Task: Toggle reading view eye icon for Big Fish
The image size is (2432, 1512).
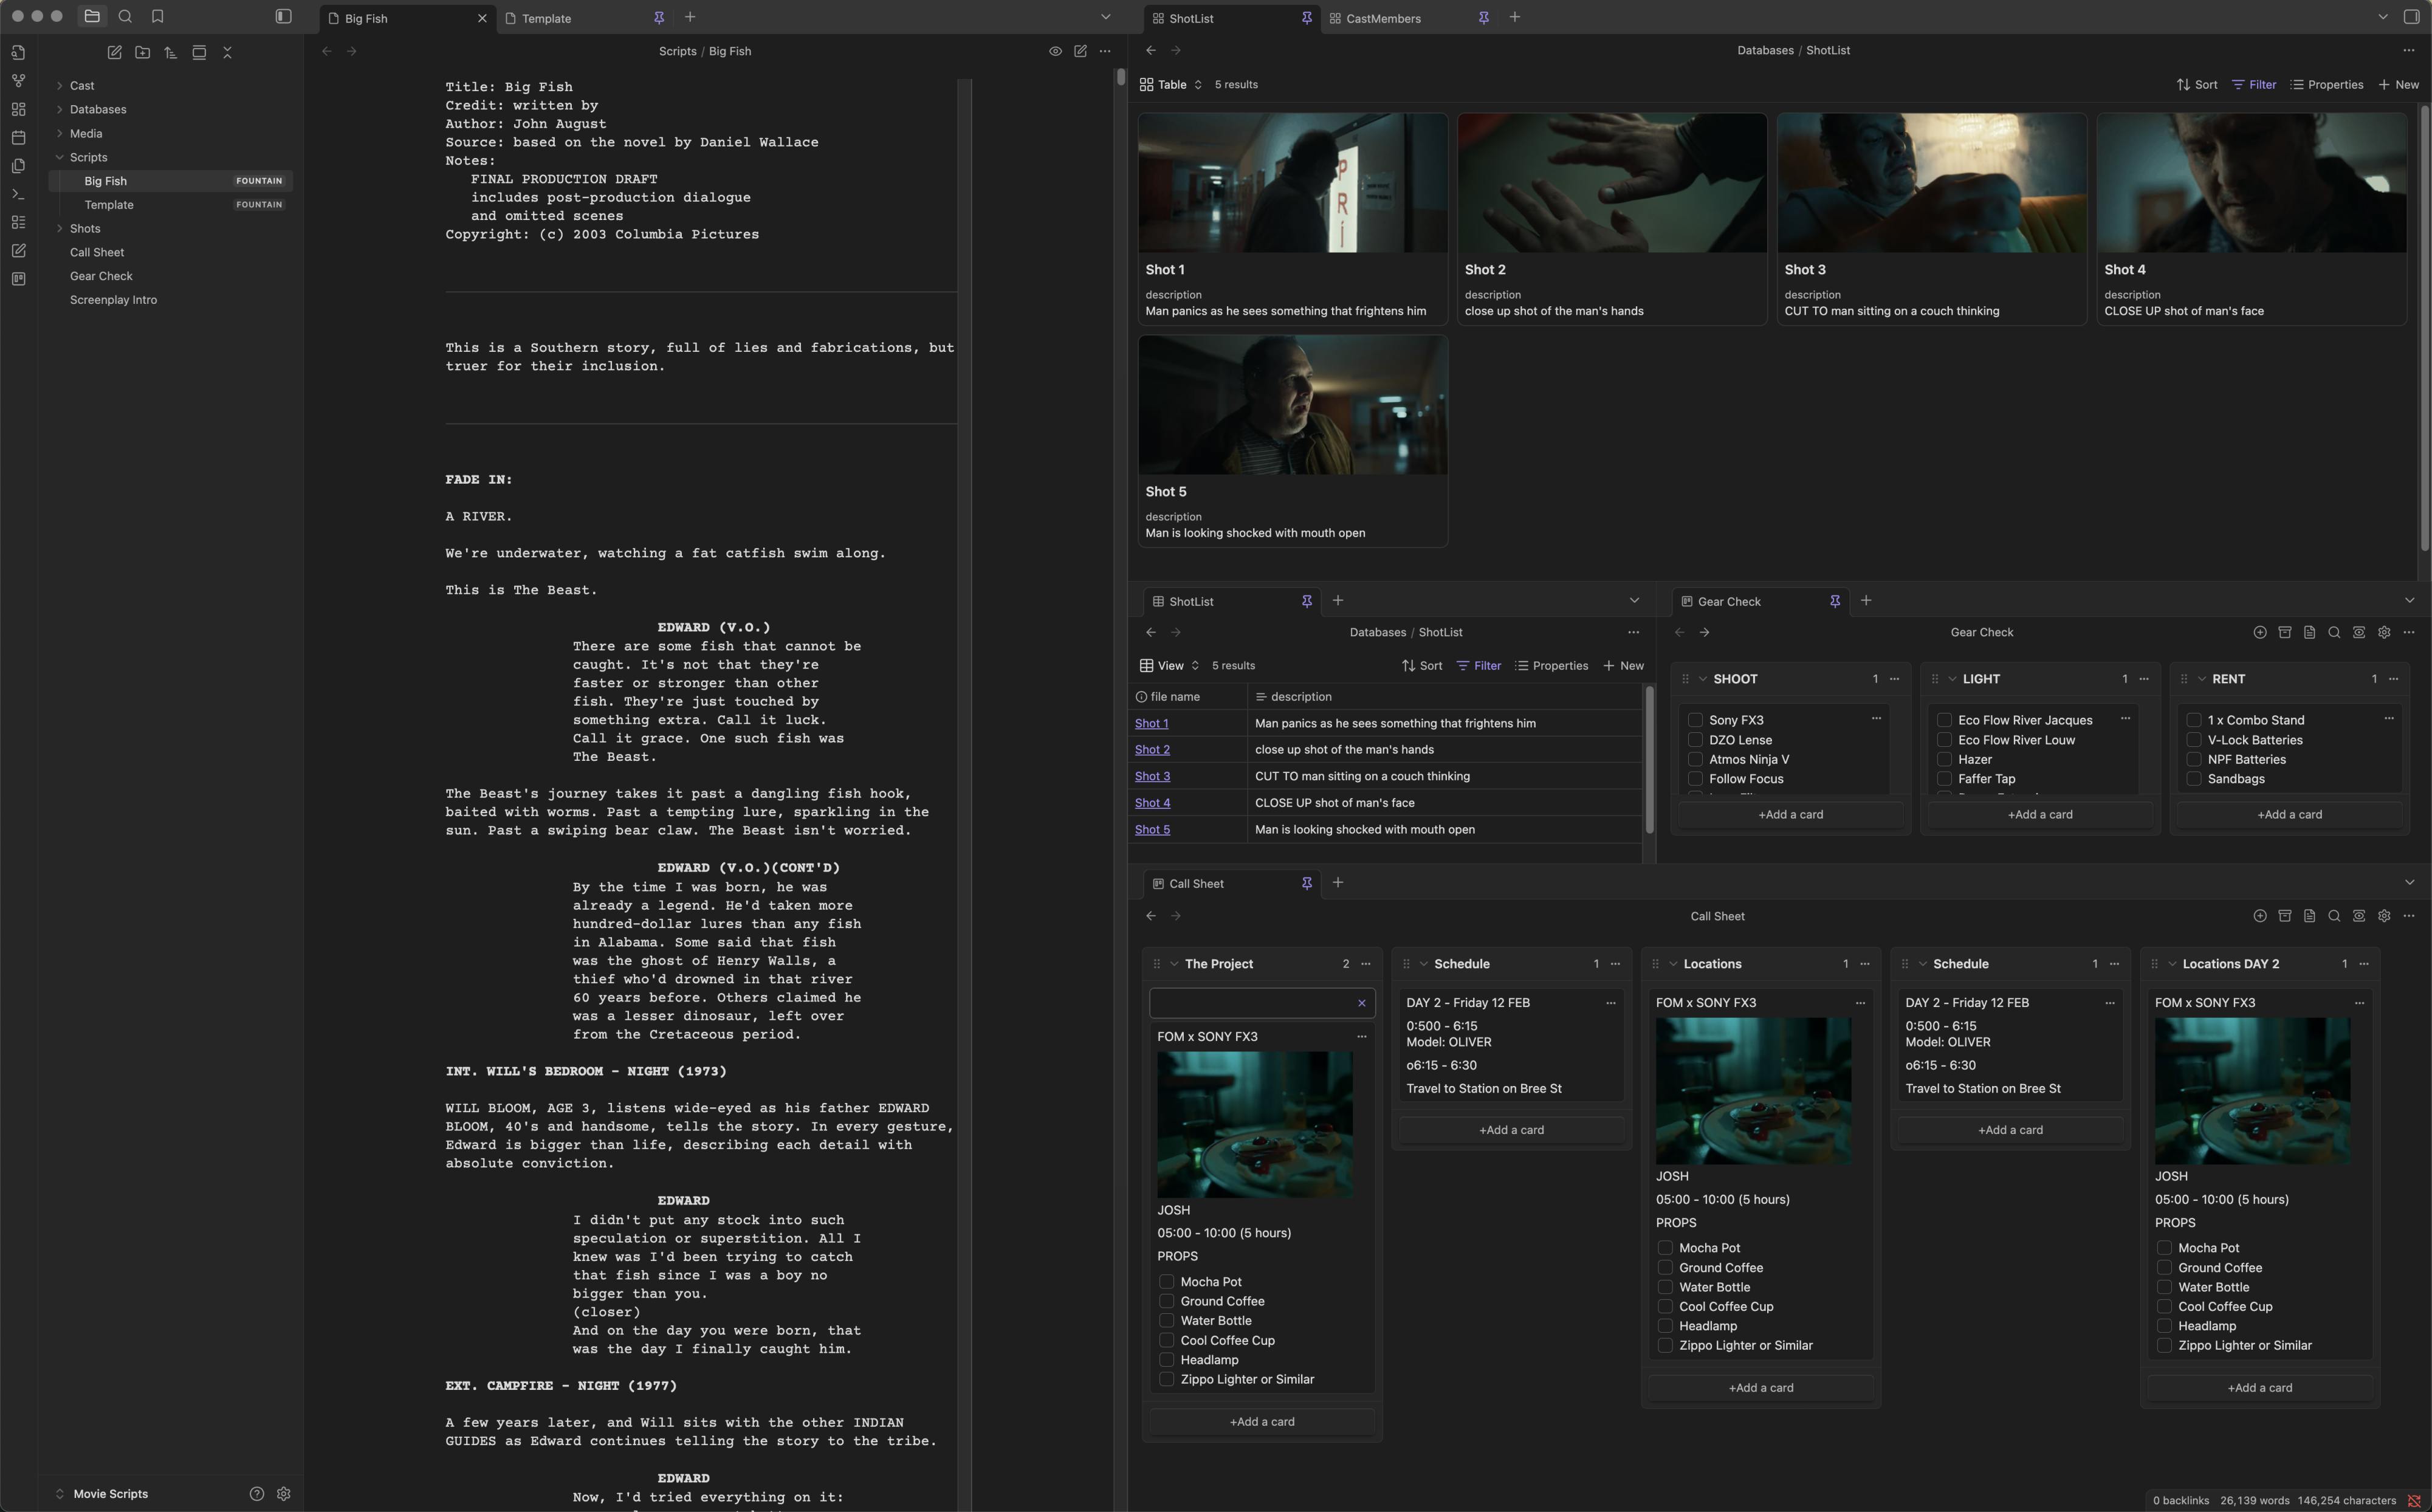Action: pos(1055,51)
